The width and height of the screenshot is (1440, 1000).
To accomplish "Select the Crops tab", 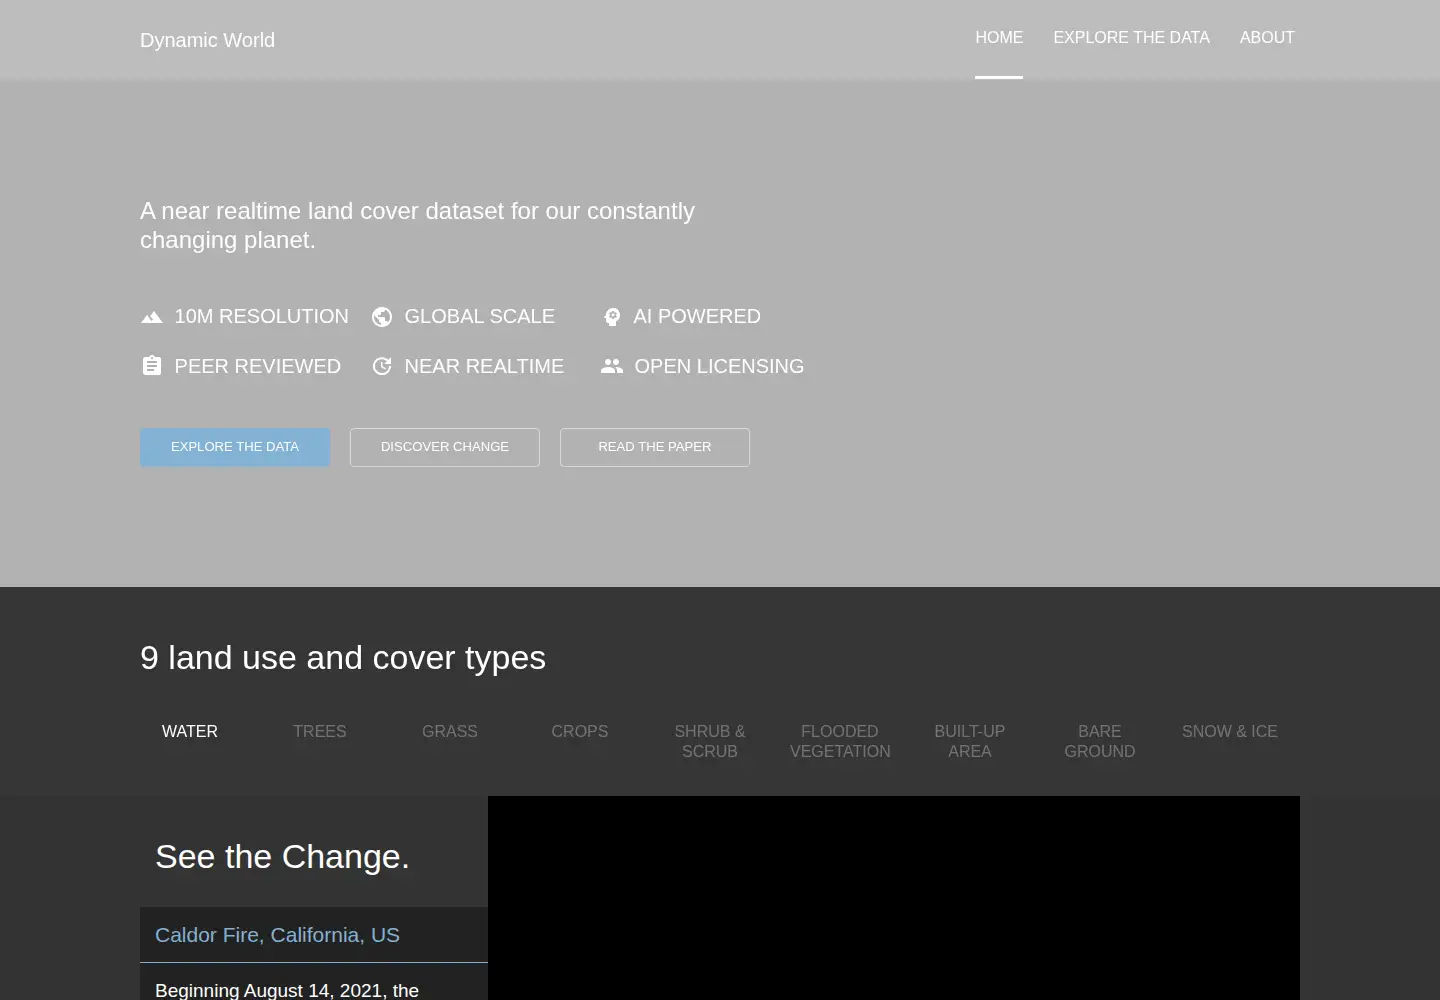I will point(580,732).
